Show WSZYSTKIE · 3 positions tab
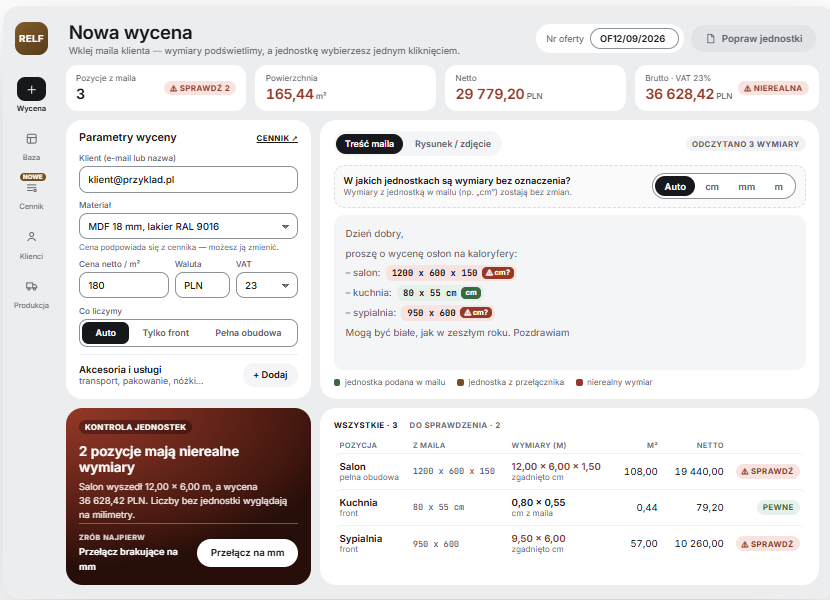830x600 pixels. [365, 425]
